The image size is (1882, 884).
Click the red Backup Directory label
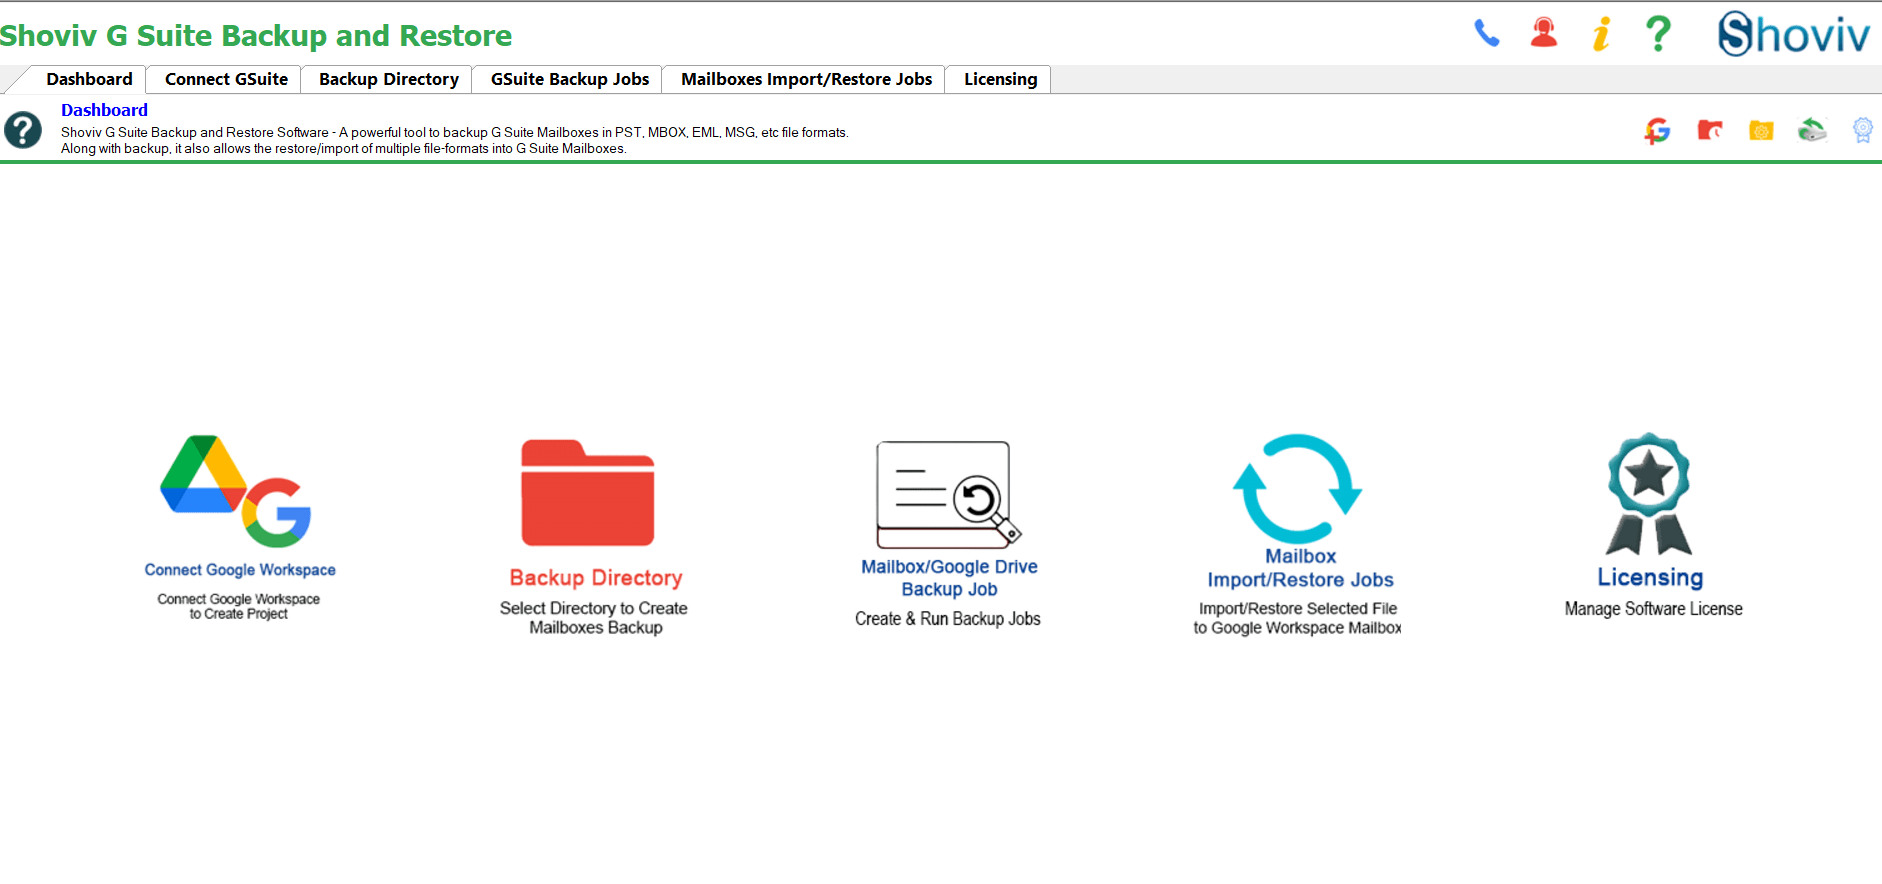pyautogui.click(x=596, y=577)
